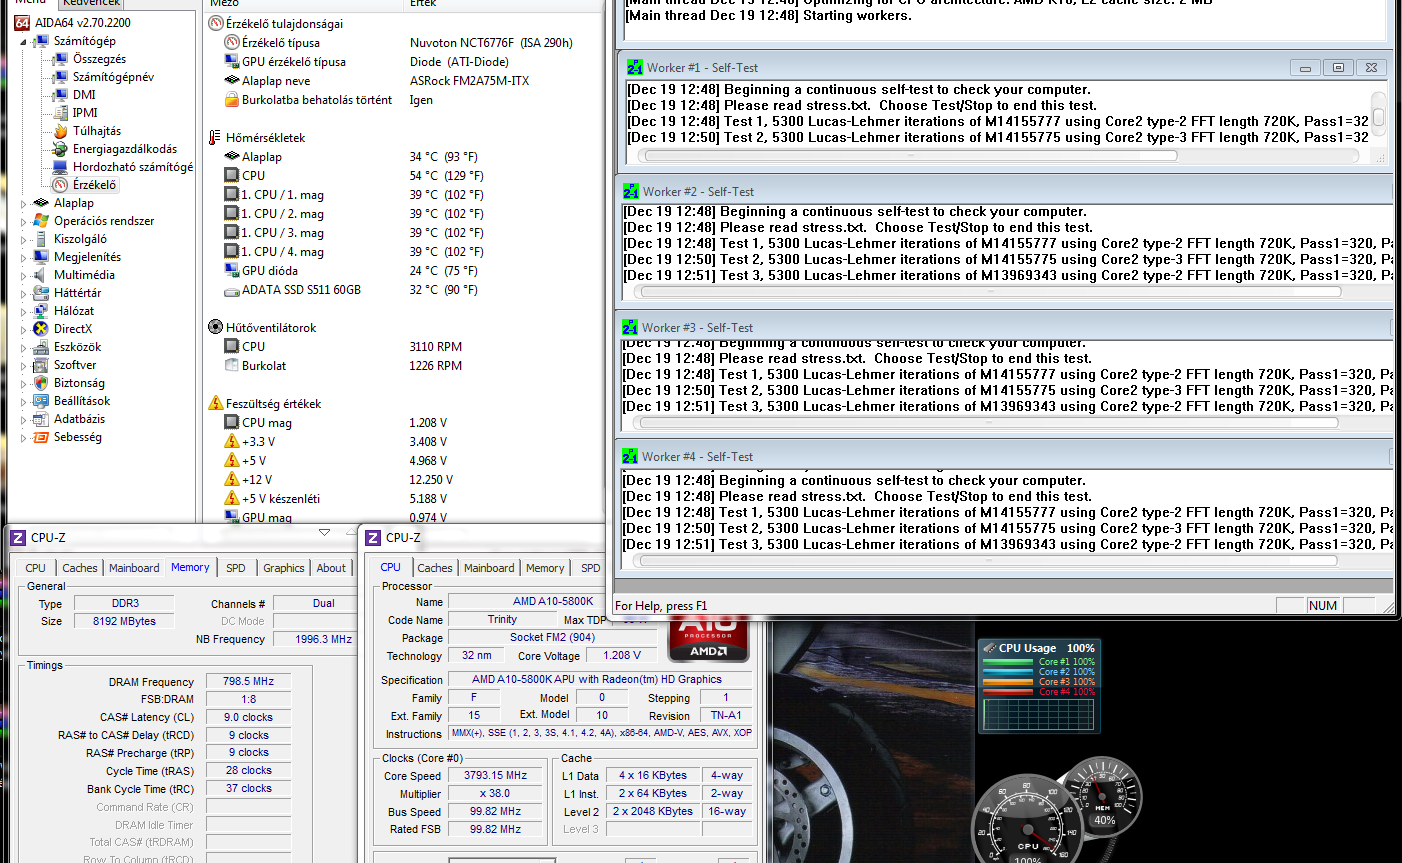Click the Hűtőventilátorok fan icon

click(215, 328)
